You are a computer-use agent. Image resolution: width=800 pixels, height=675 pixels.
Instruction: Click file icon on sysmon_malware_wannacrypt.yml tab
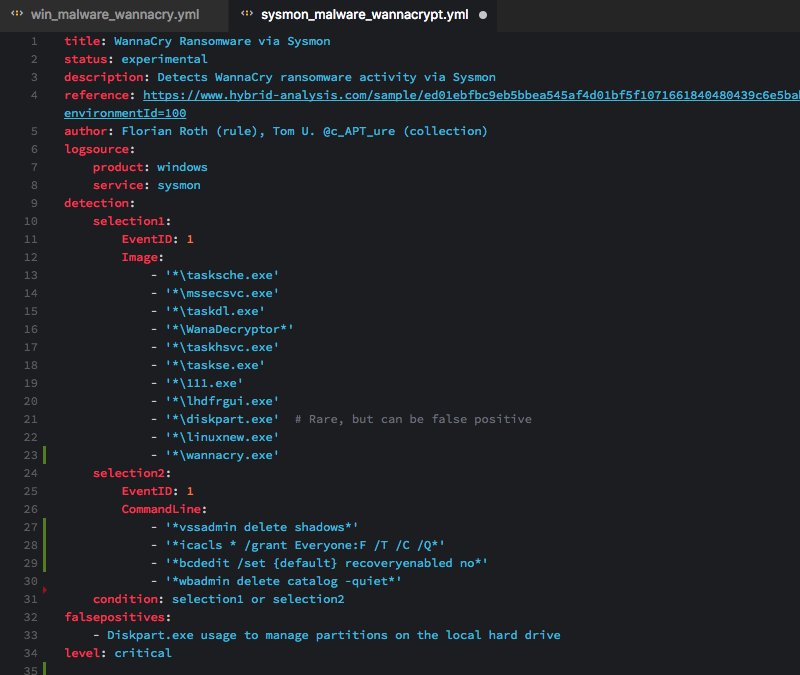247,14
